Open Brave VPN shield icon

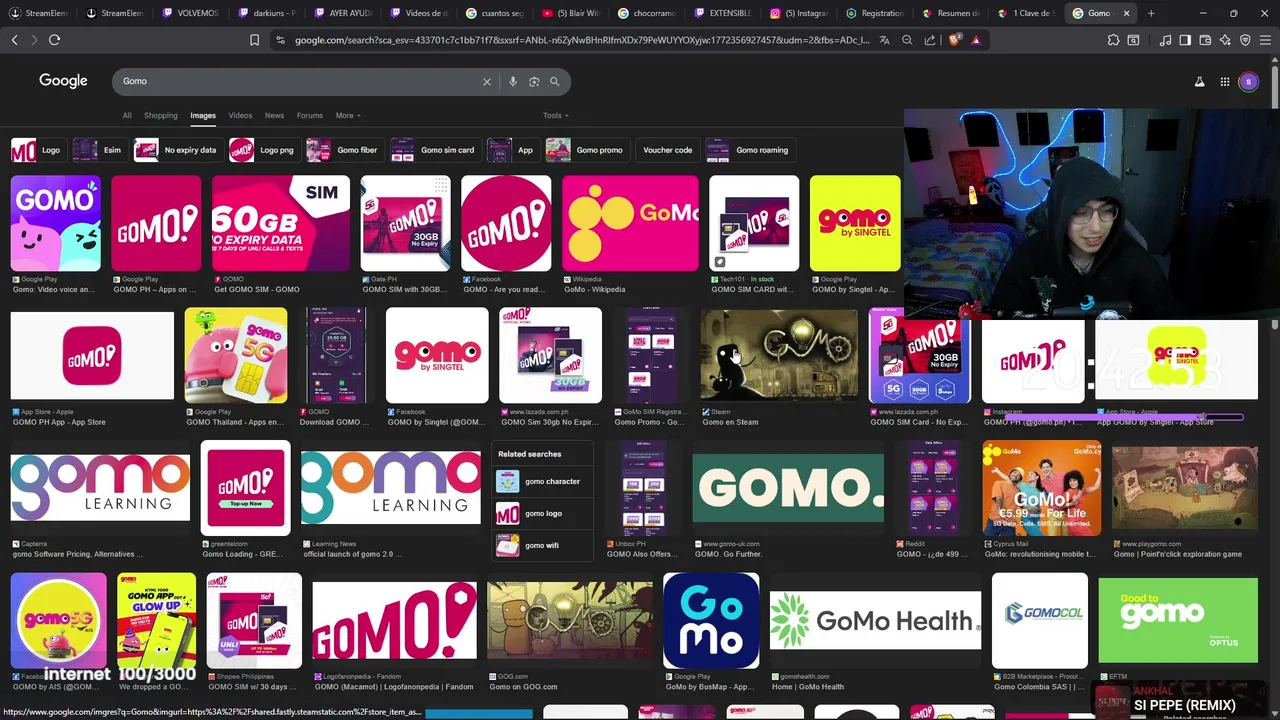[1245, 40]
